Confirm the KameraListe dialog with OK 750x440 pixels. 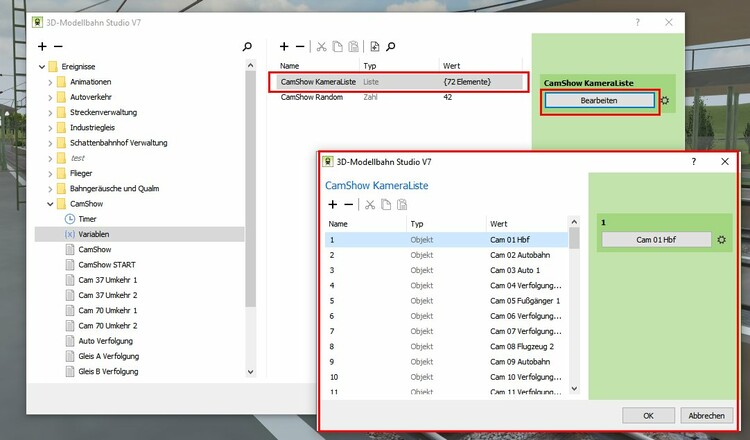[x=649, y=416]
